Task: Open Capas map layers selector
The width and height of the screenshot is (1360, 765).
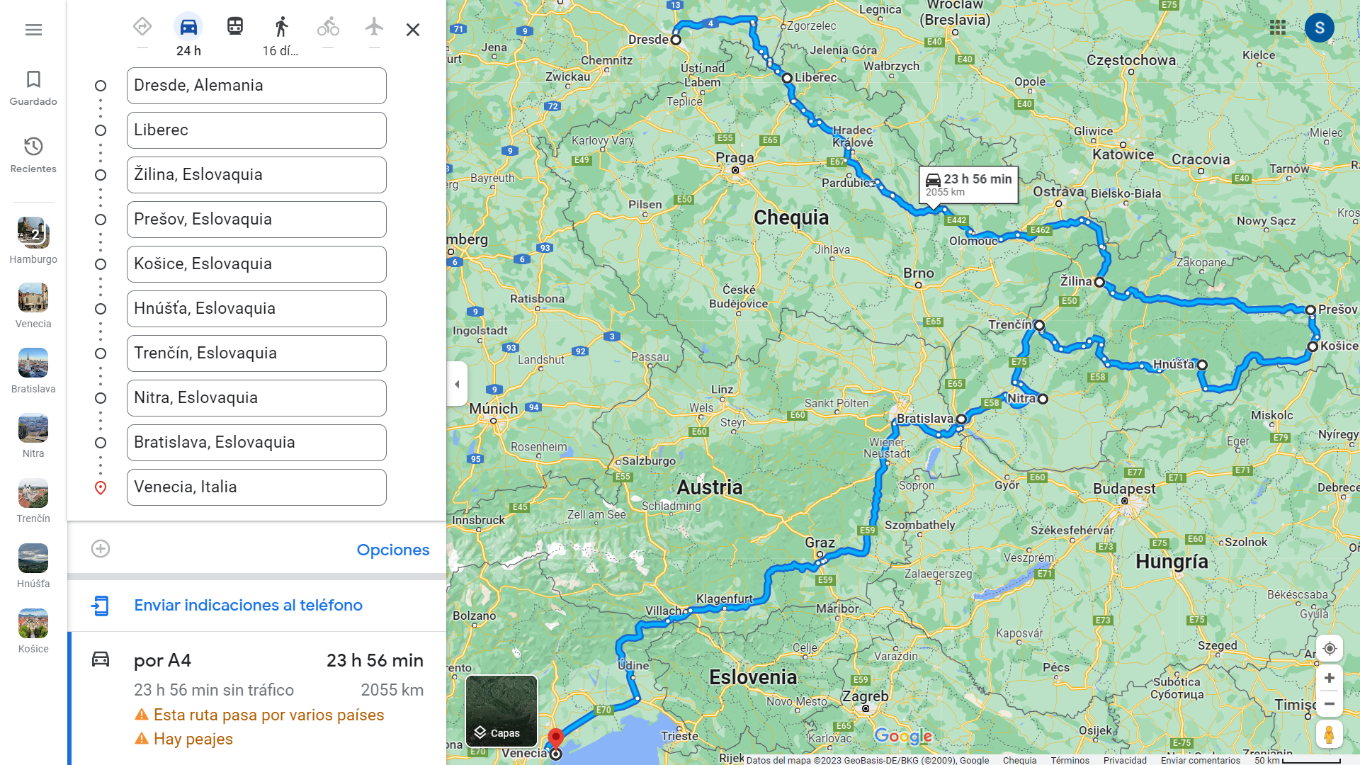Action: [x=501, y=711]
